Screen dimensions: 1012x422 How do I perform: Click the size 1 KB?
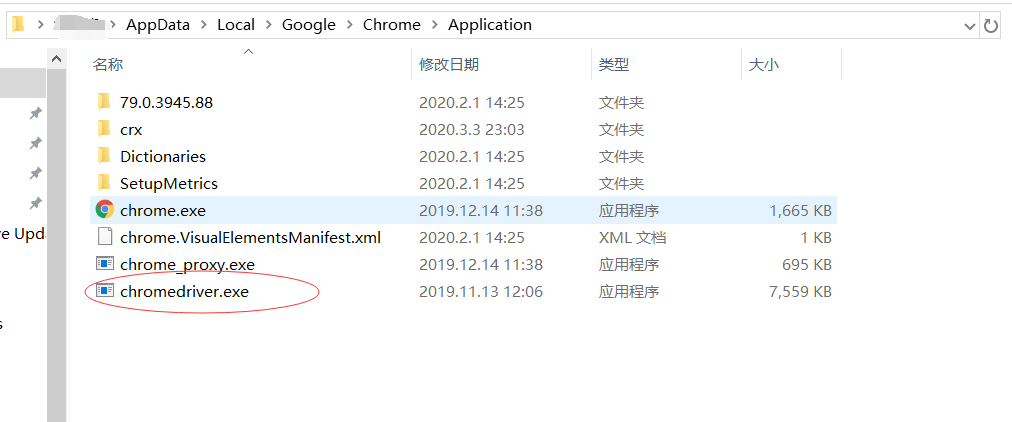pyautogui.click(x=816, y=237)
